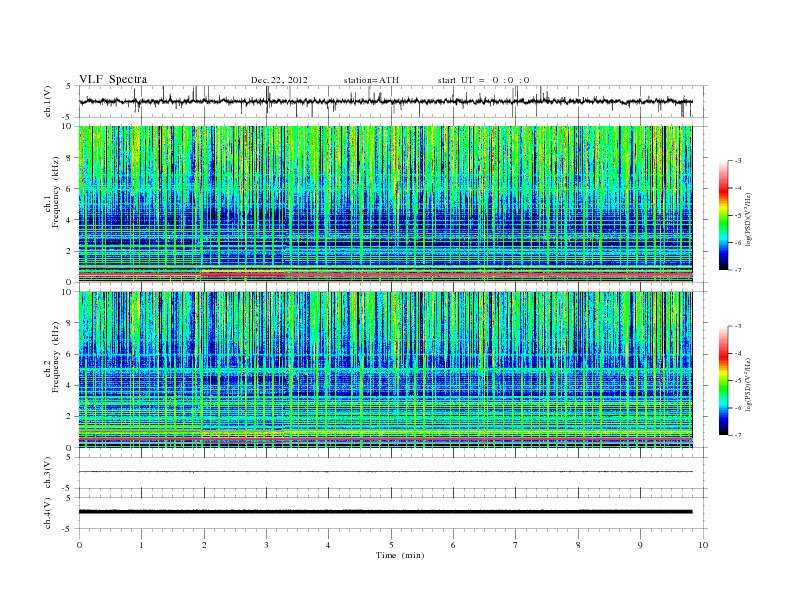This screenshot has height=612, width=792.
Task: Click inside the ch.2 spectrogram panel
Action: (x=390, y=369)
